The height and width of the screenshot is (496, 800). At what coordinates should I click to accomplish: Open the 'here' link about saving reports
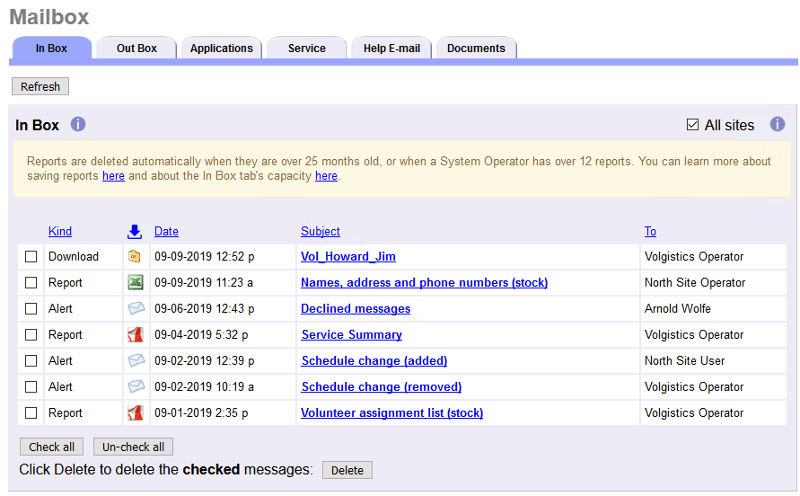[x=113, y=176]
